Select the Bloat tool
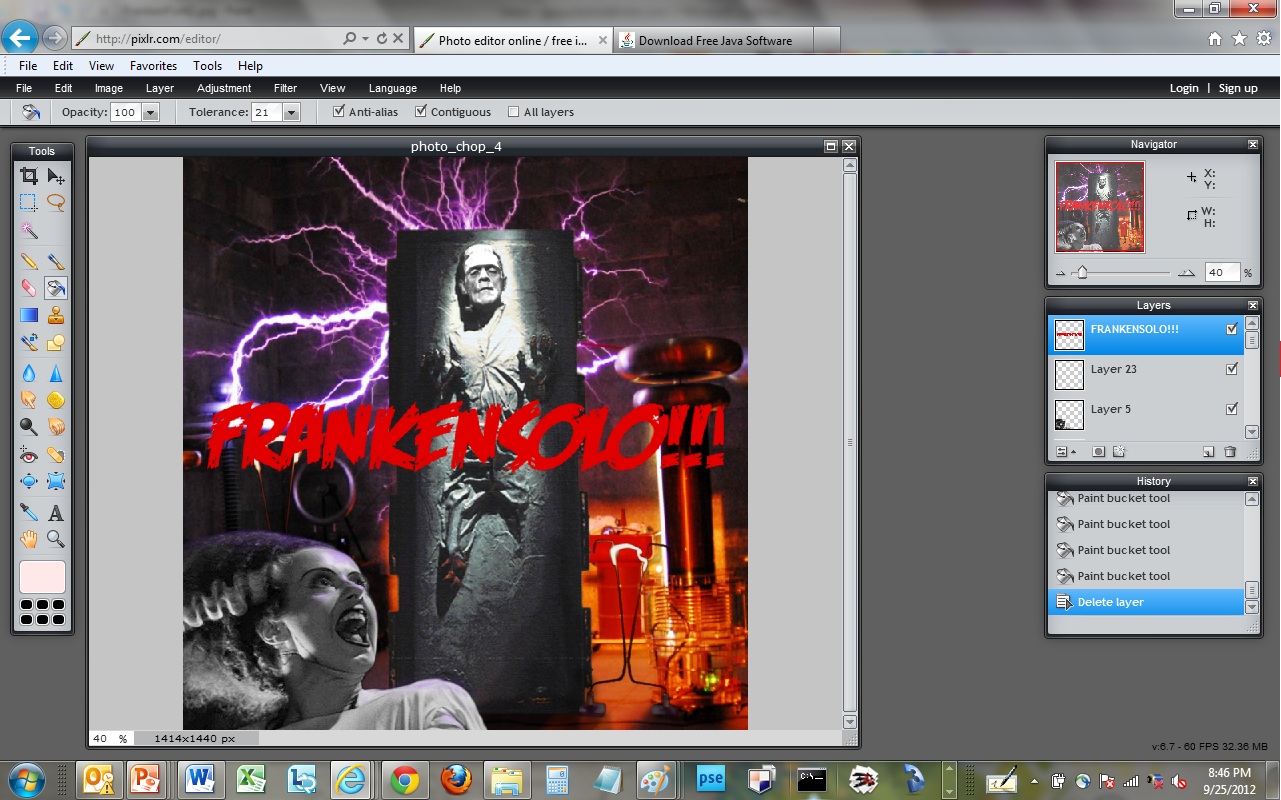This screenshot has height=800, width=1281. coord(29,481)
